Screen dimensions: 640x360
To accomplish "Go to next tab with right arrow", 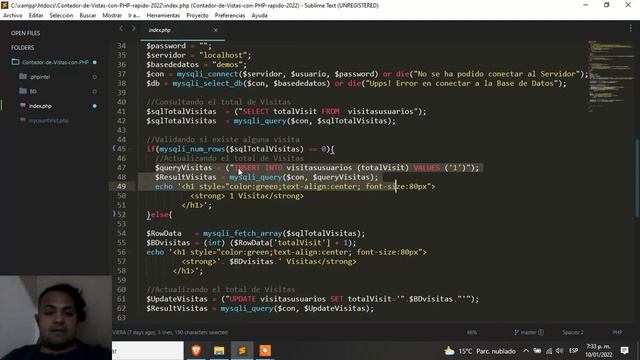I will pos(133,28).
